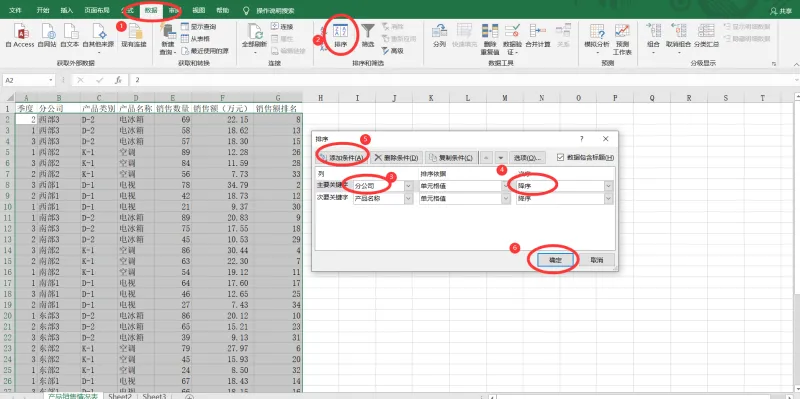Click 确定 to confirm sorting
The image size is (800, 399).
click(555, 260)
